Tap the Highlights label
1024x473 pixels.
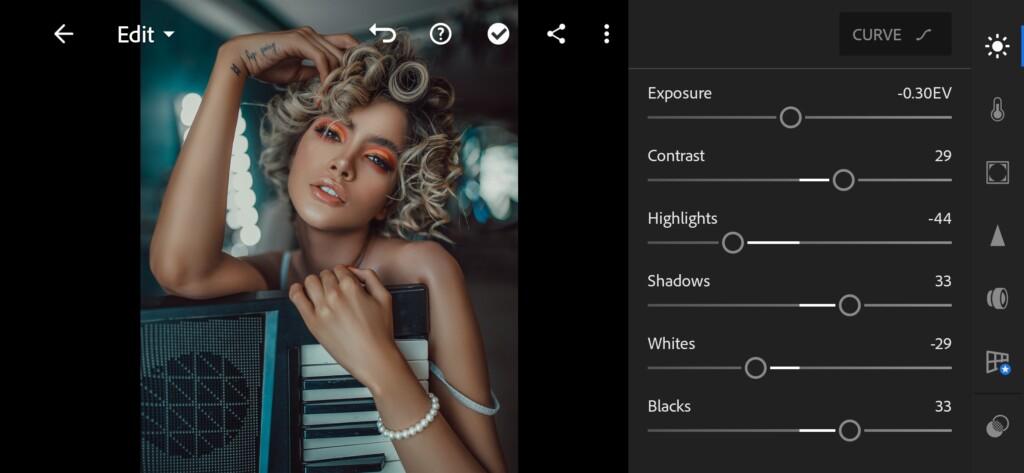pyautogui.click(x=682, y=220)
